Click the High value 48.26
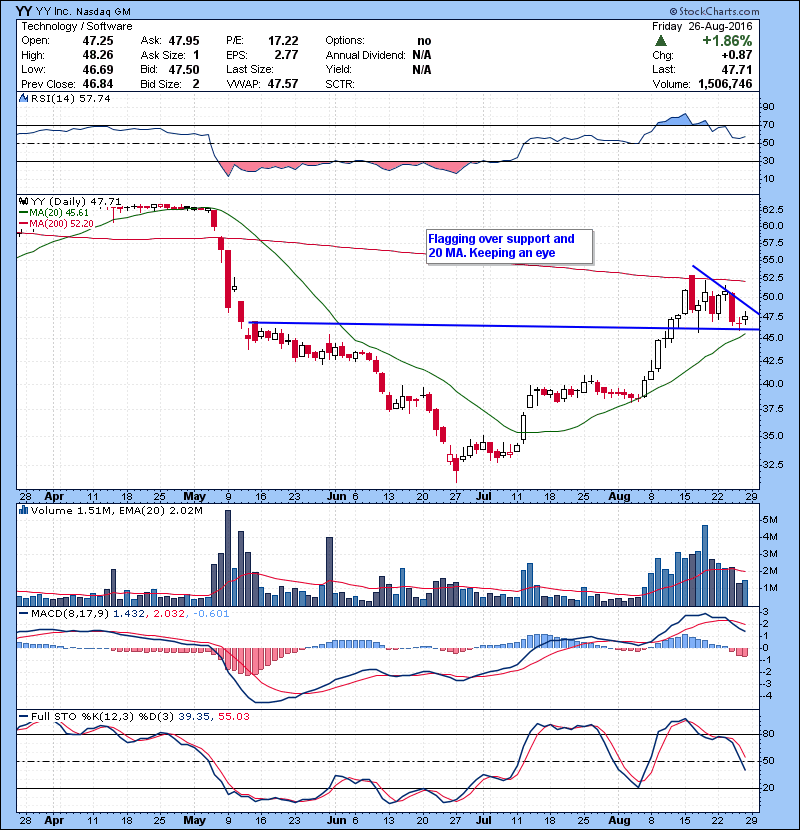This screenshot has width=800, height=830. point(97,55)
